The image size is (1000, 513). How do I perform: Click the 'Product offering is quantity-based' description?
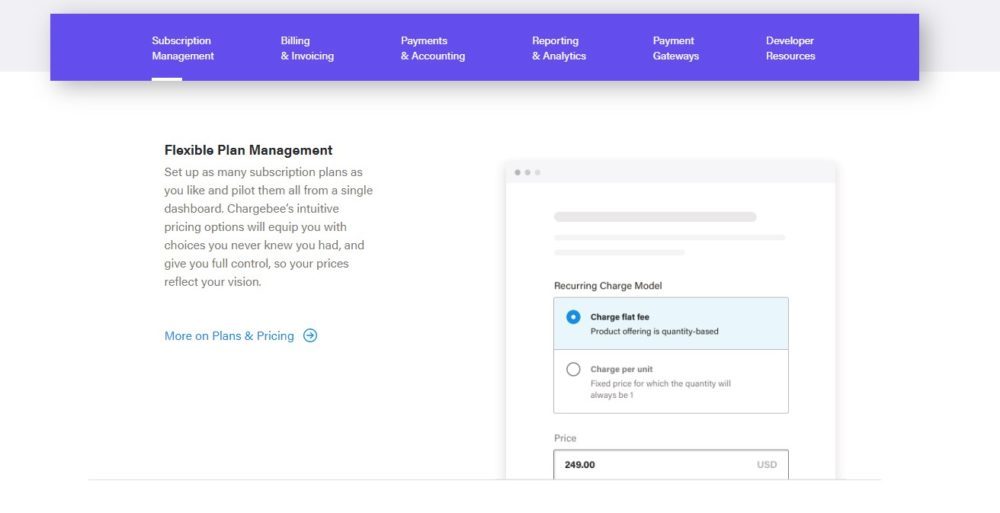654,331
